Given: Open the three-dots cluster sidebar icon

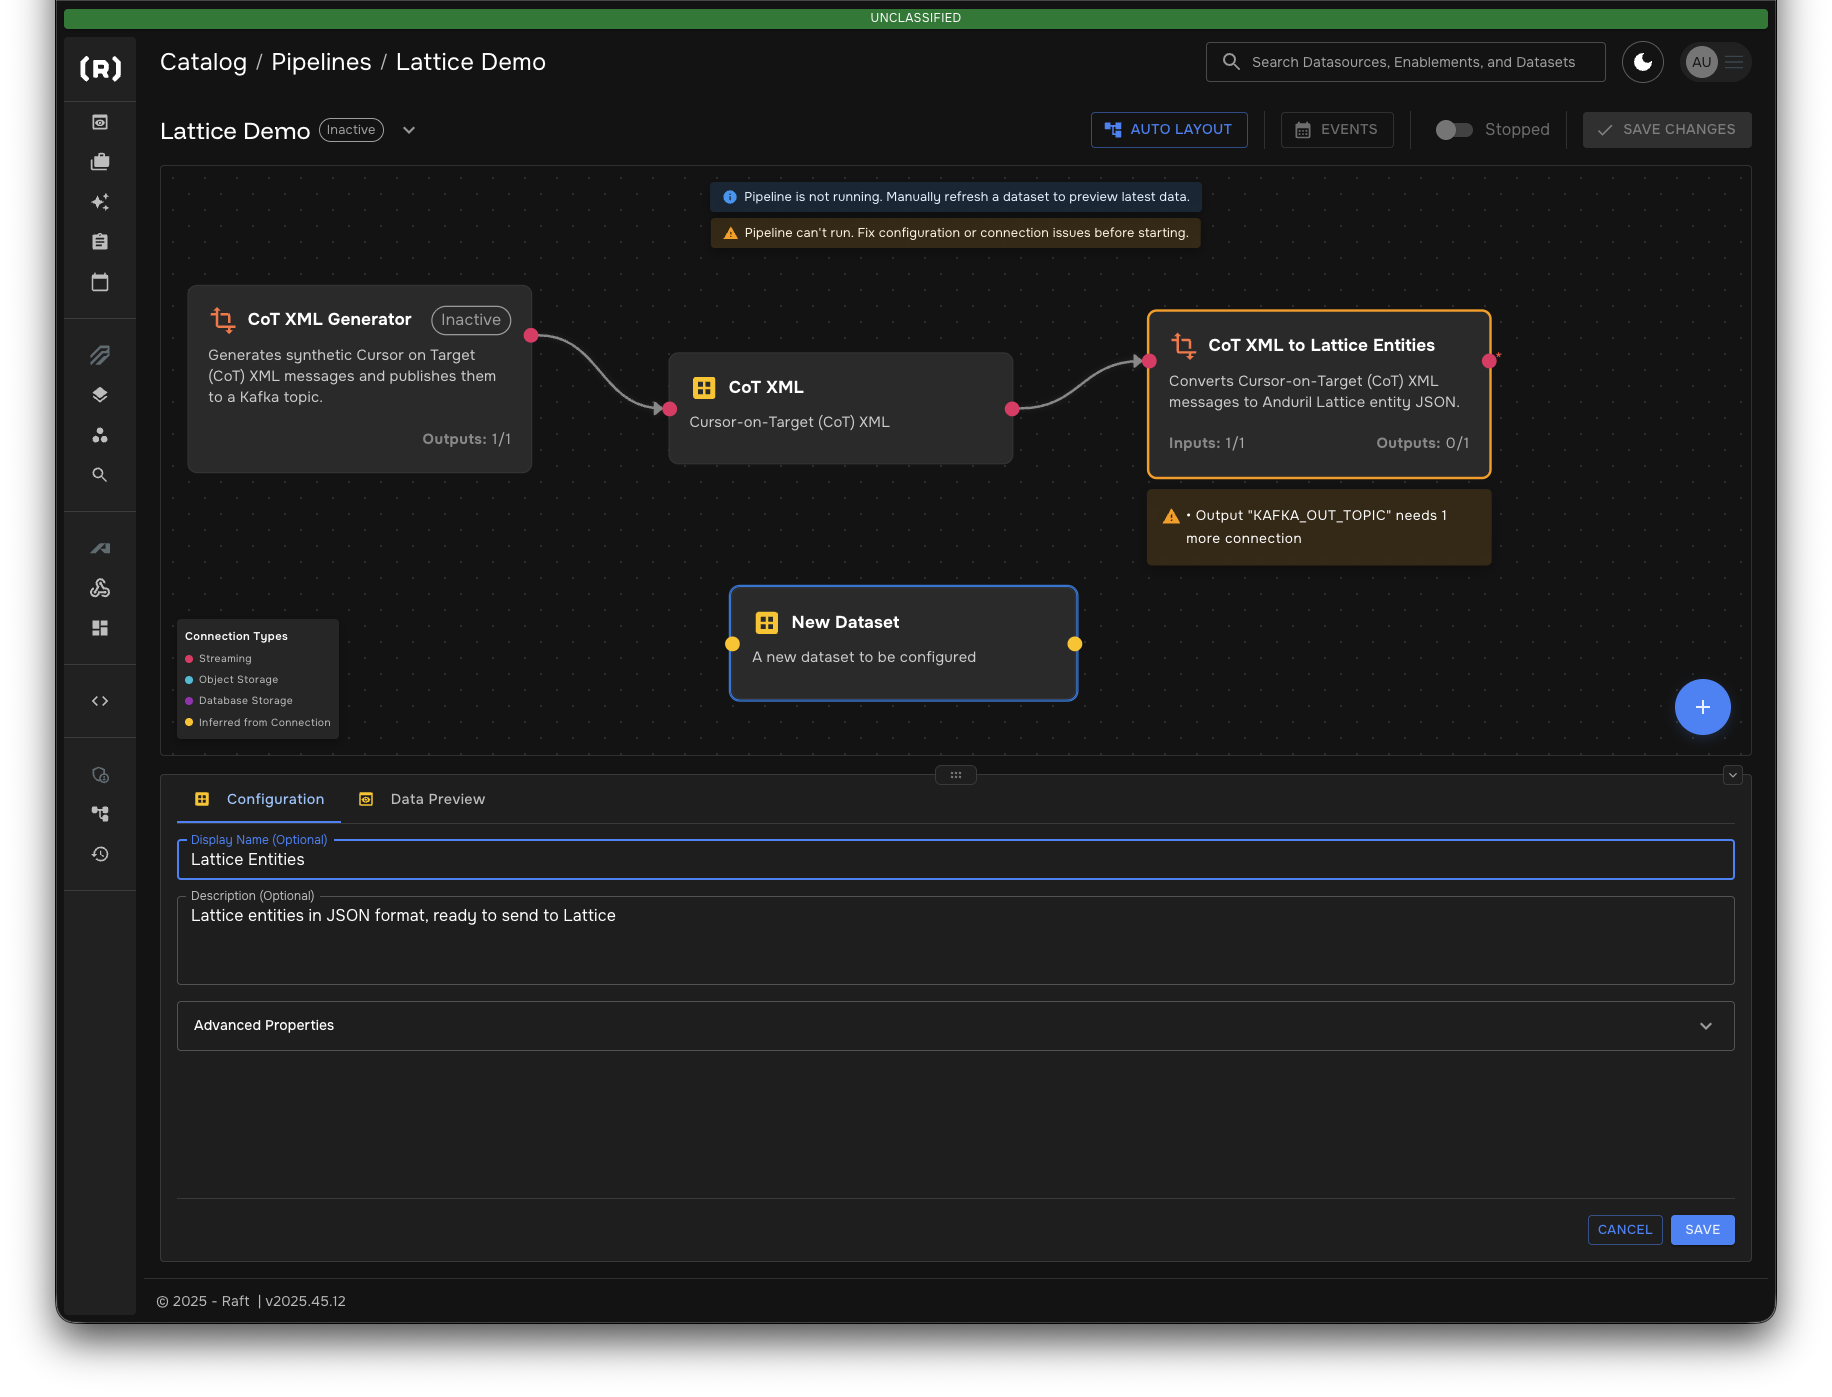Looking at the screenshot, I should coord(100,435).
